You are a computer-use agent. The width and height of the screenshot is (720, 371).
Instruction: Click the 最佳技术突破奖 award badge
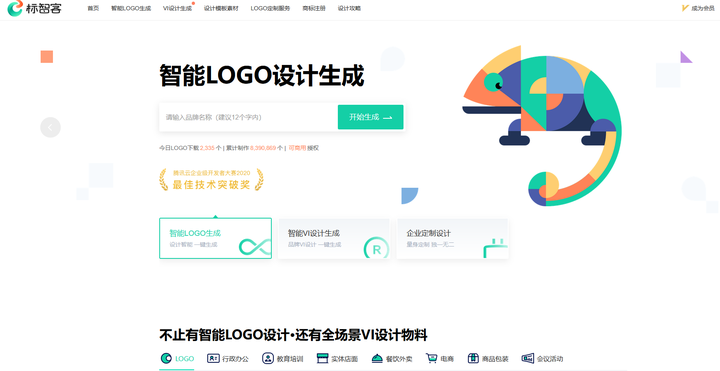[211, 180]
